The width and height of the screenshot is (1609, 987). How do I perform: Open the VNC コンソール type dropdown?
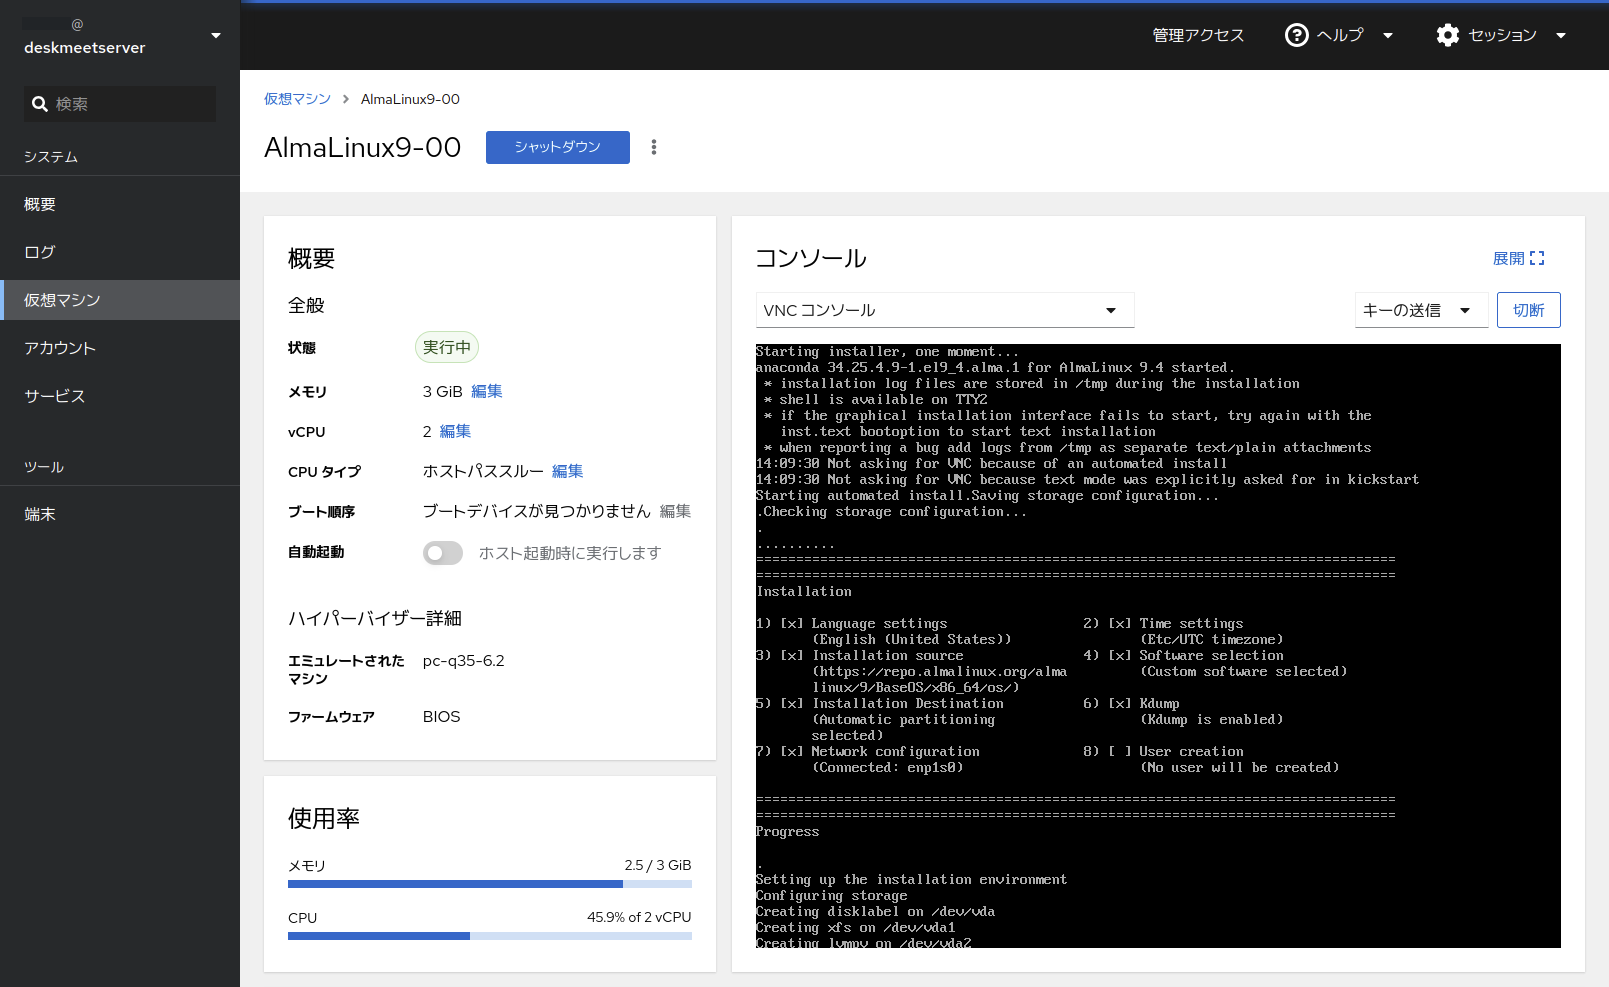(x=945, y=310)
